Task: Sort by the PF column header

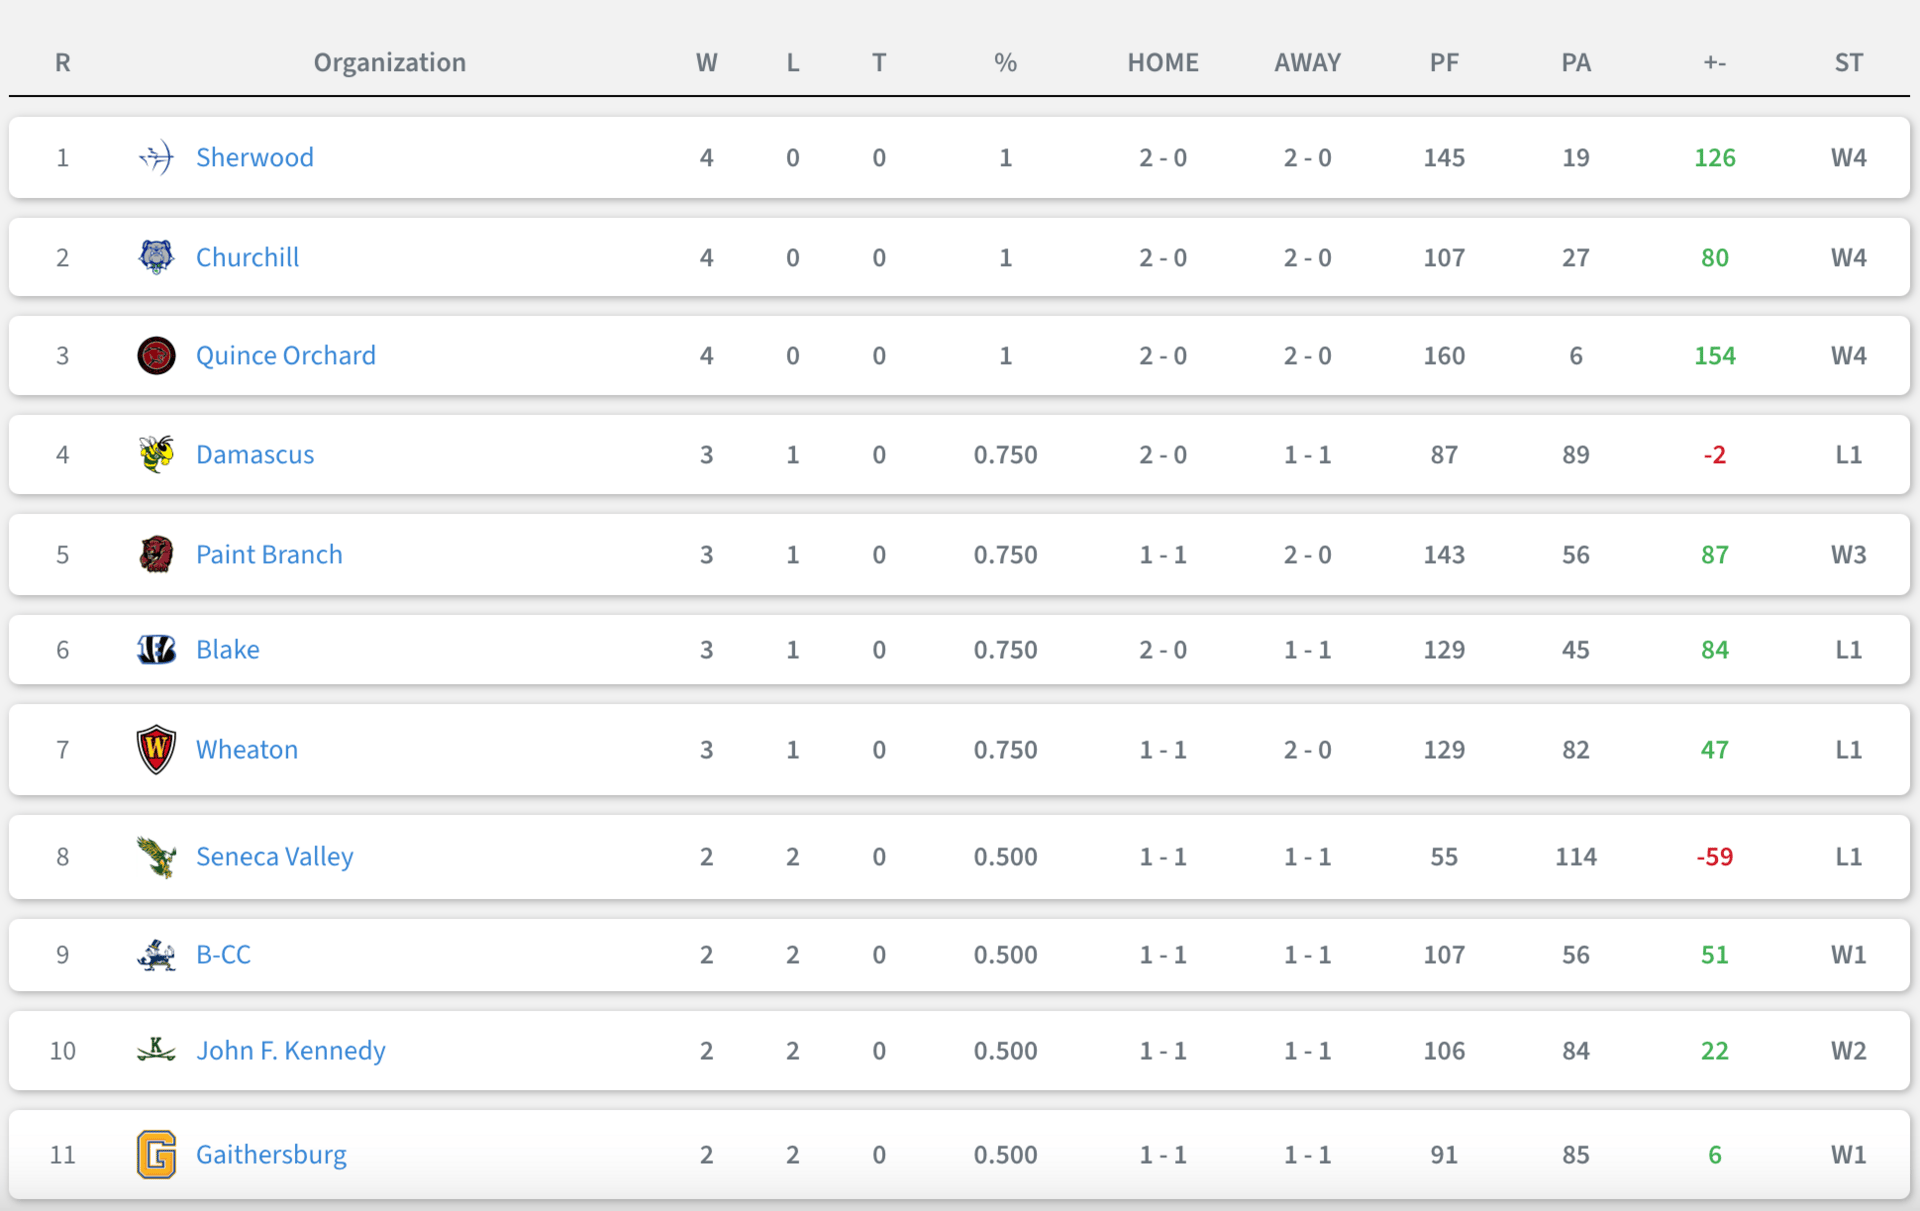Action: [x=1444, y=63]
